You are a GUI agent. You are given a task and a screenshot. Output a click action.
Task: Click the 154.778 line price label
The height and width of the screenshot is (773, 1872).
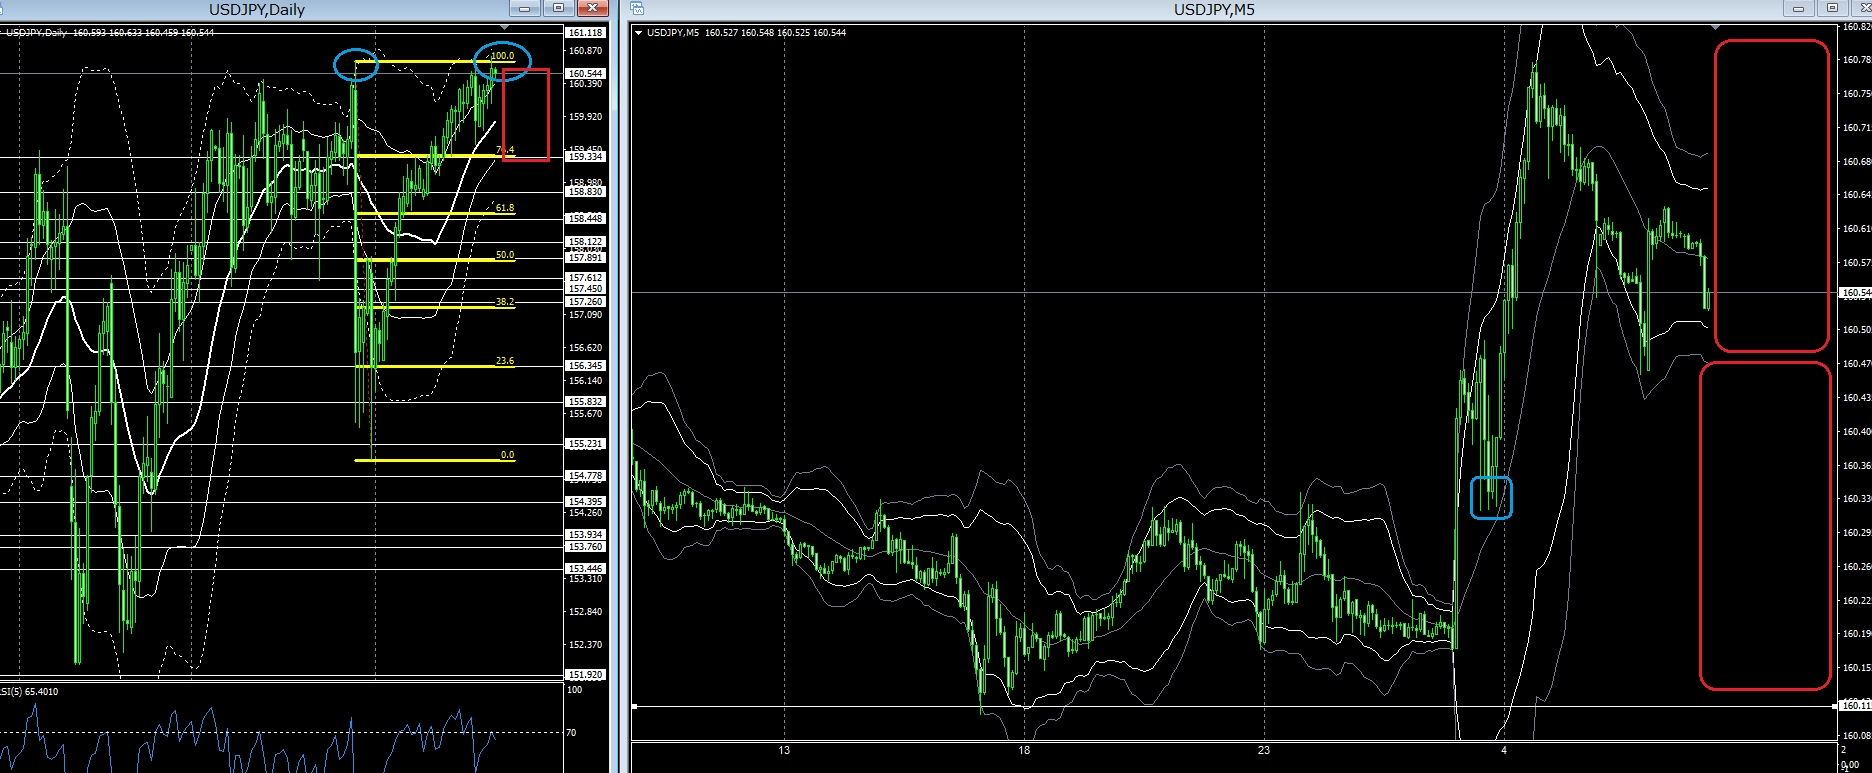click(x=585, y=476)
